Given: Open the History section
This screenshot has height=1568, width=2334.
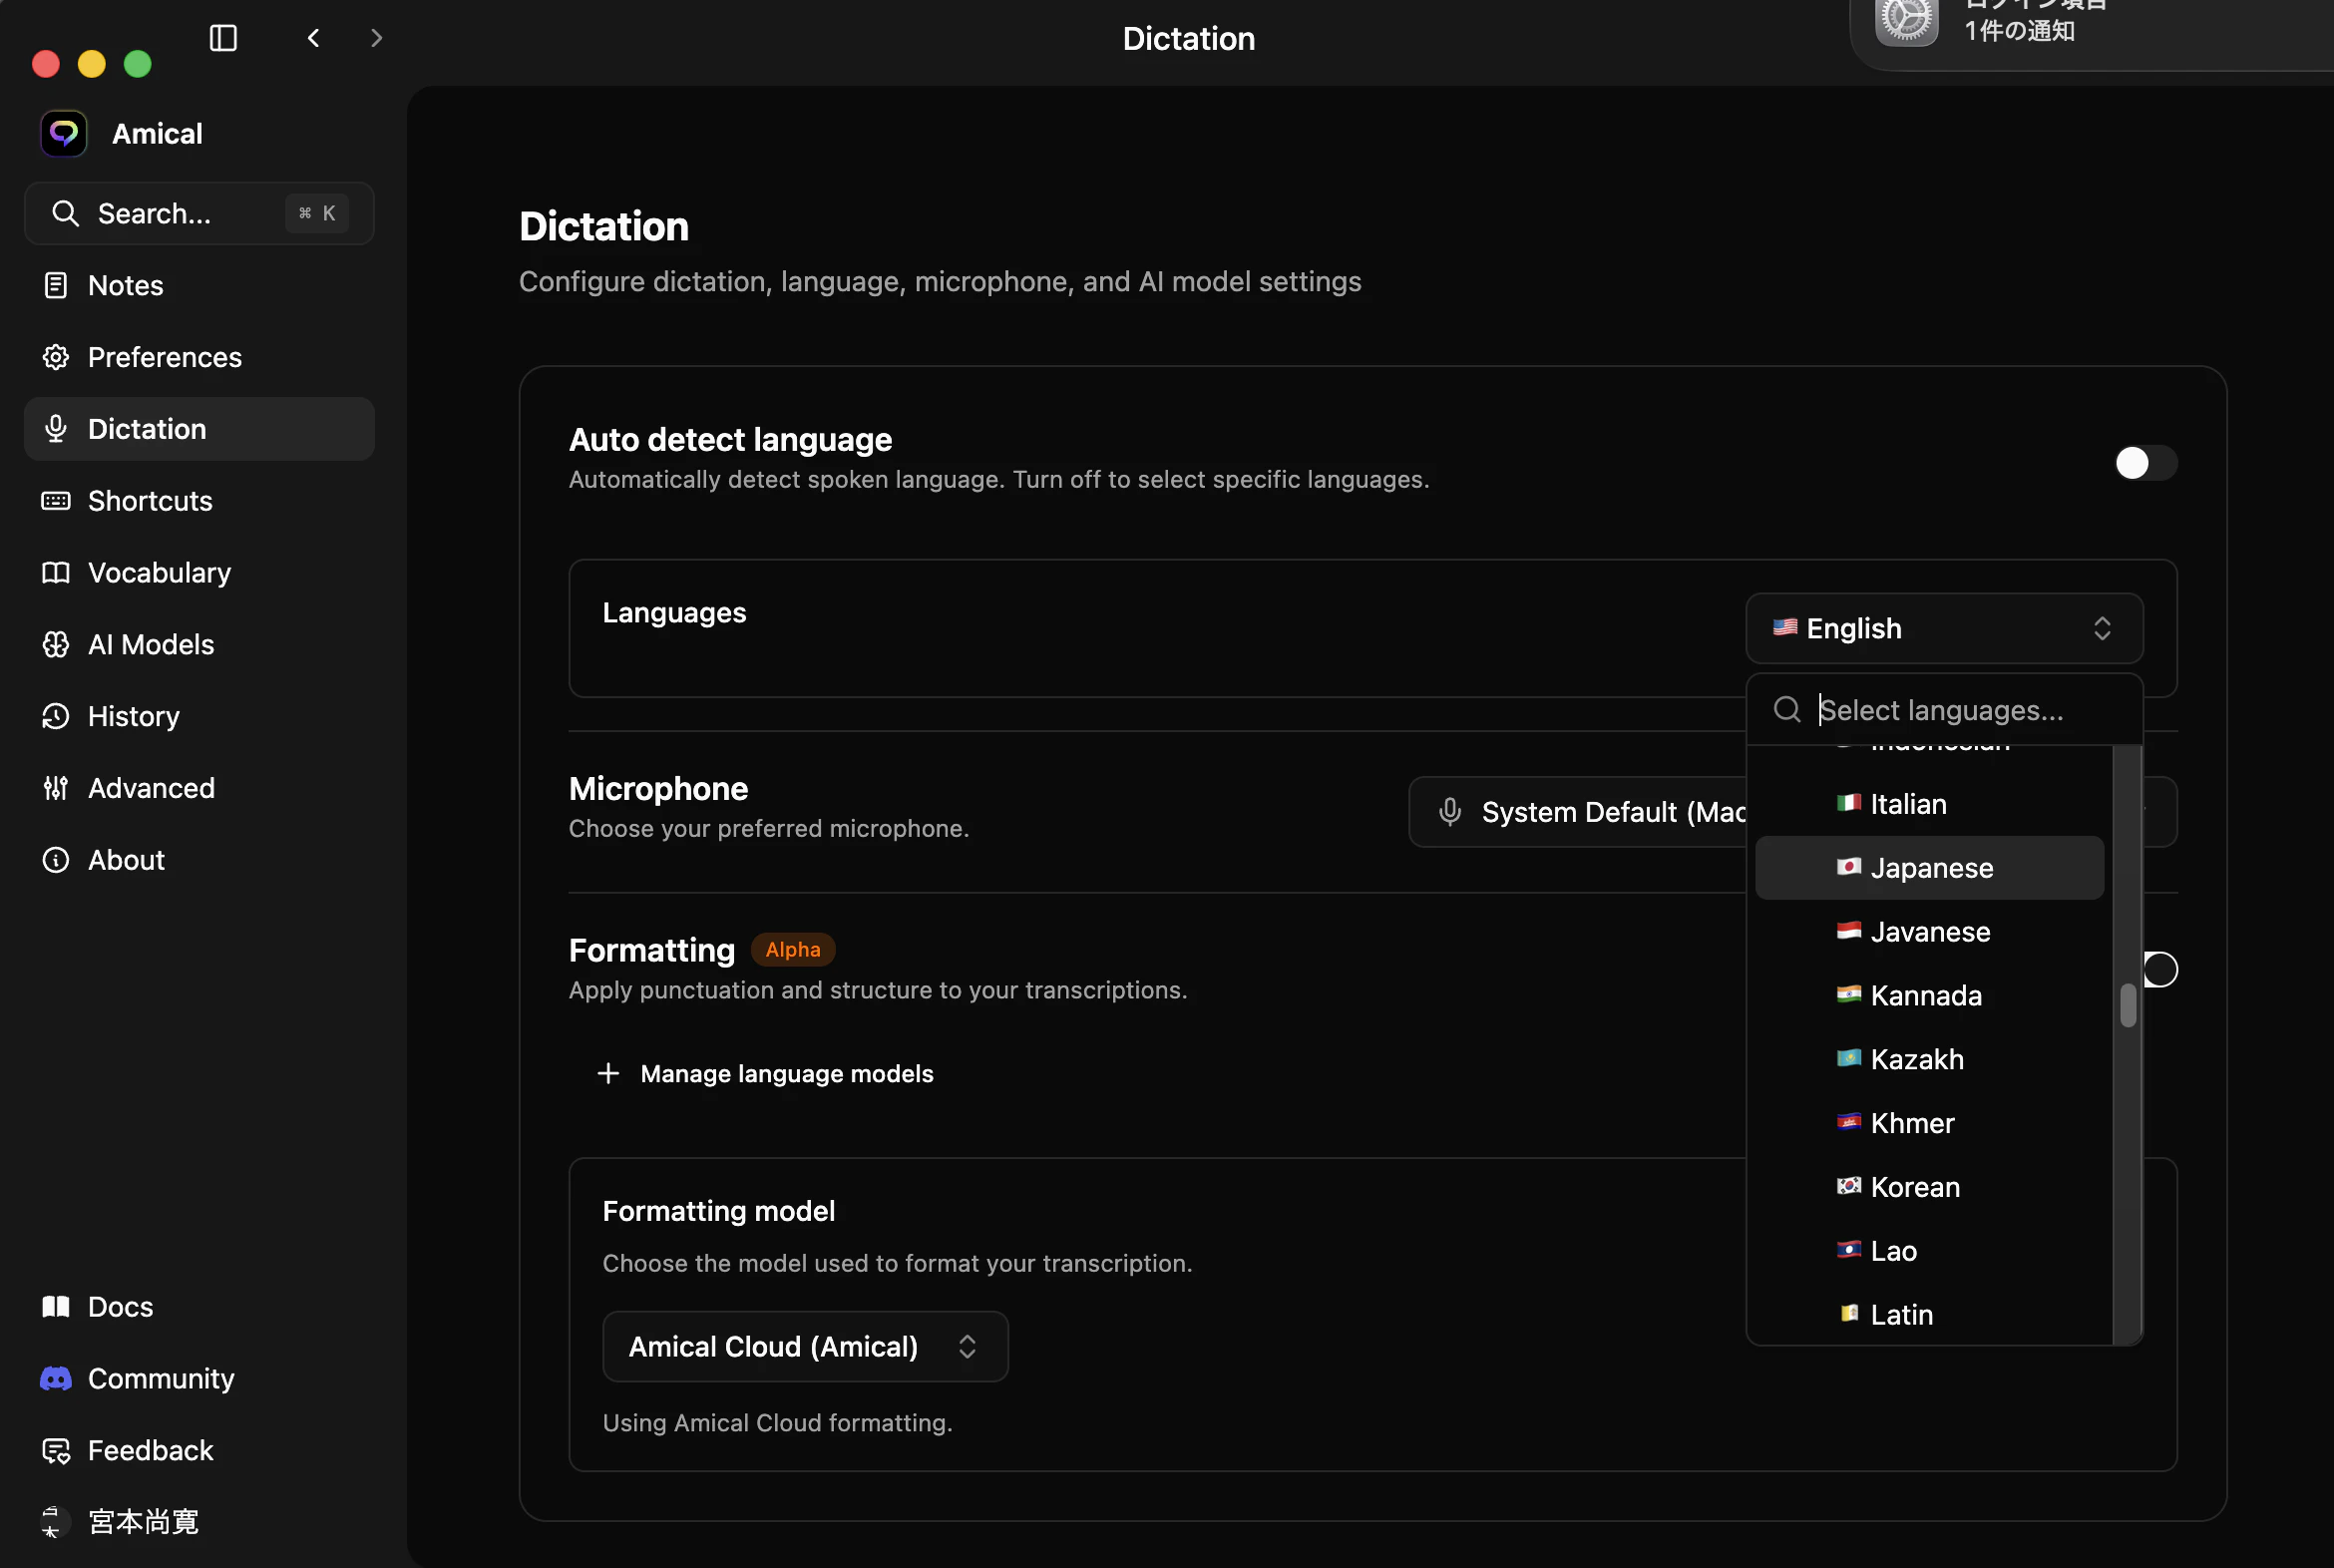Looking at the screenshot, I should click(199, 716).
